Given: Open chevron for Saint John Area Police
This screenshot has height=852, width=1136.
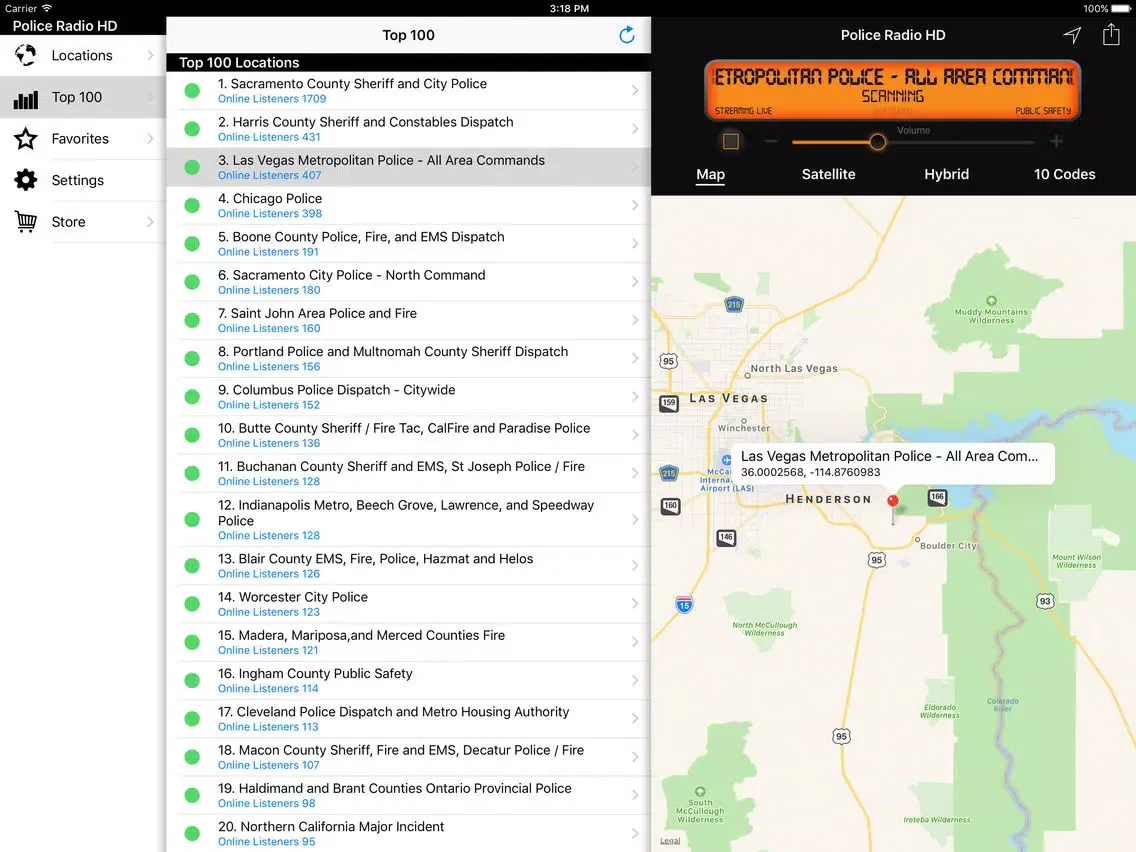Looking at the screenshot, I should pos(635,320).
